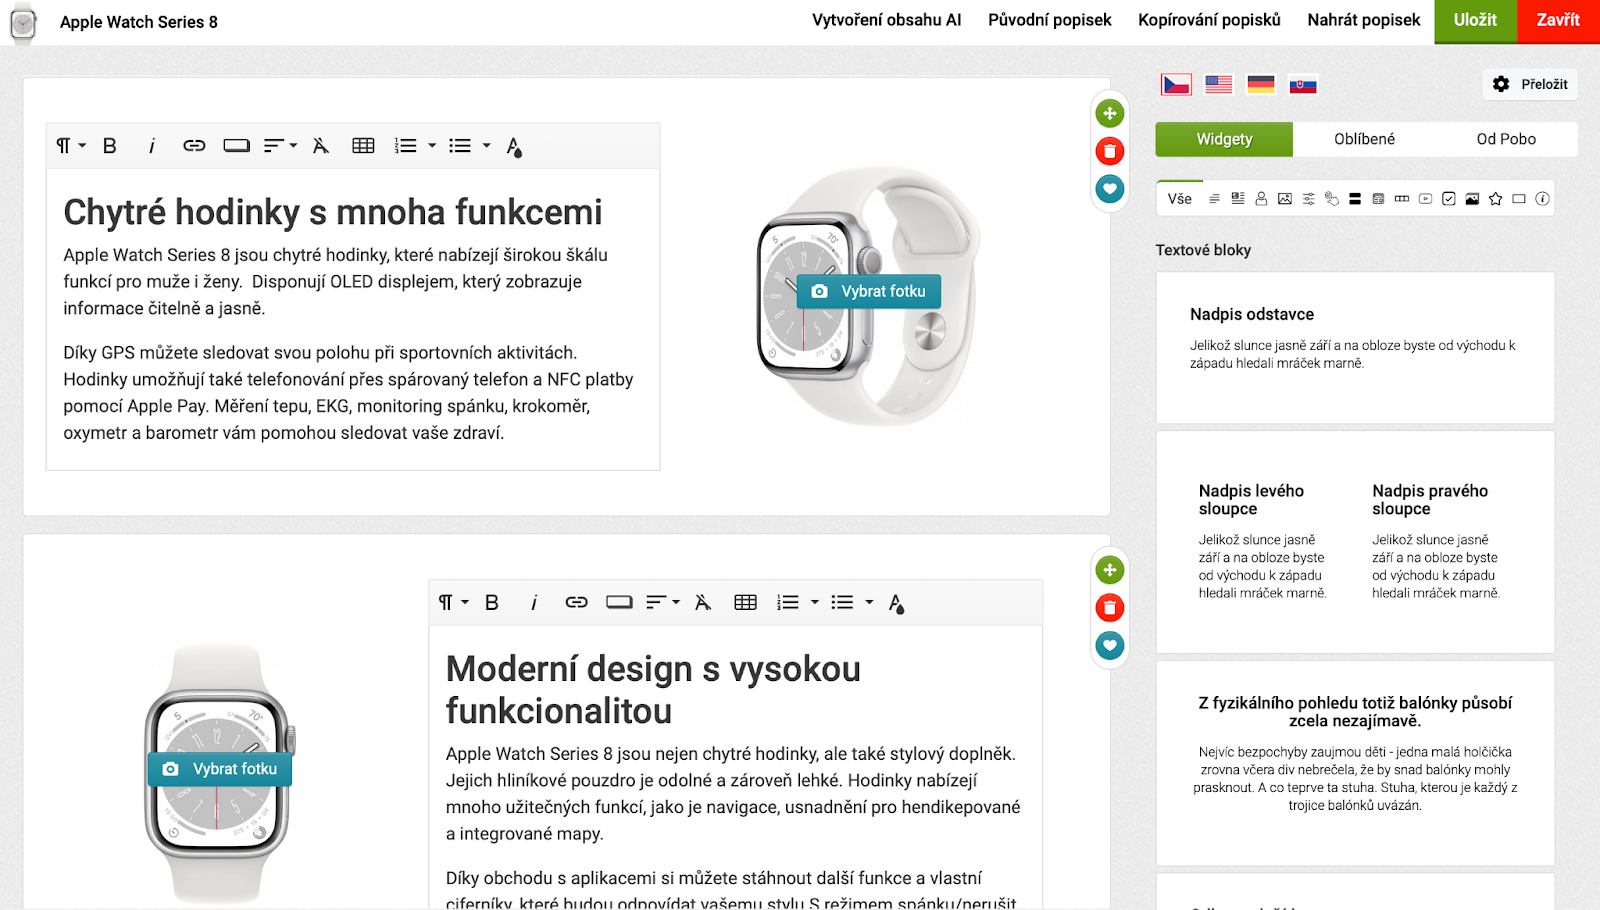Open text color picker in 'Chytré hodinky' toolbar

pos(513,147)
